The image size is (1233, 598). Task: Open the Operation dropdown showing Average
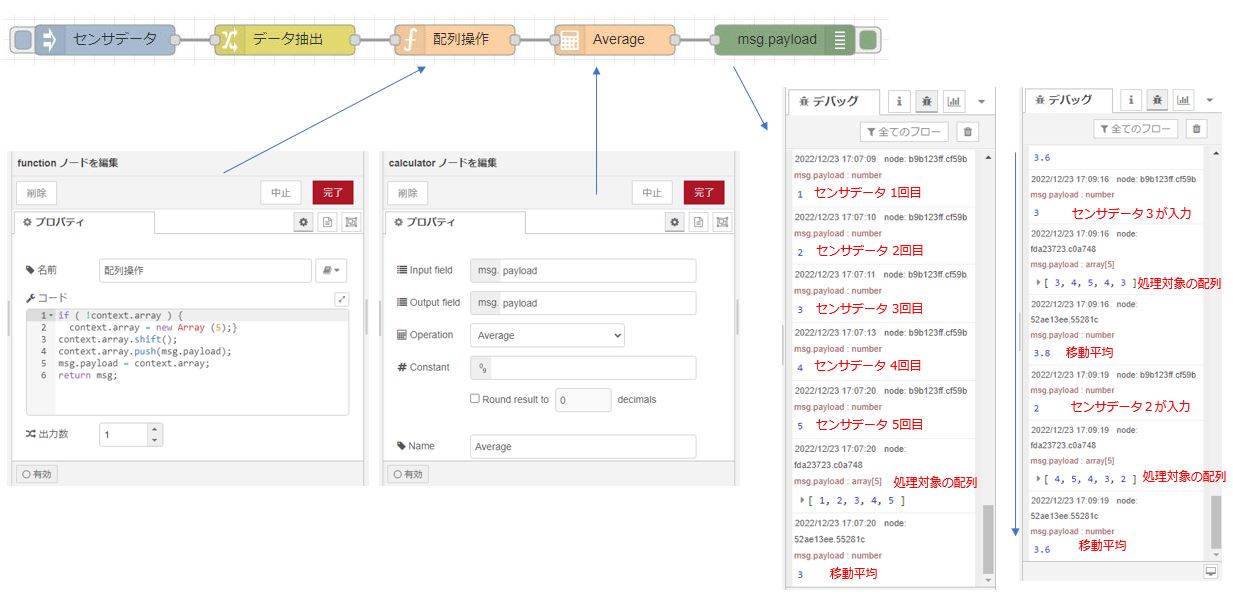tap(547, 335)
